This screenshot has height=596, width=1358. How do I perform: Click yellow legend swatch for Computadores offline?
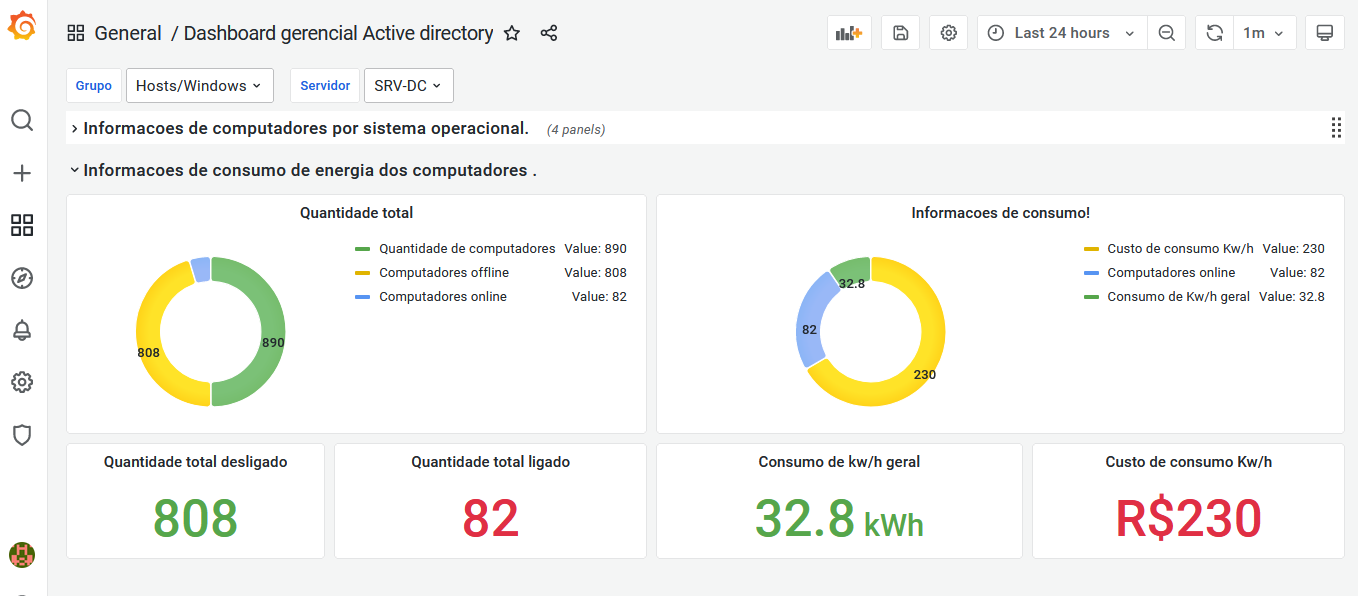[362, 273]
